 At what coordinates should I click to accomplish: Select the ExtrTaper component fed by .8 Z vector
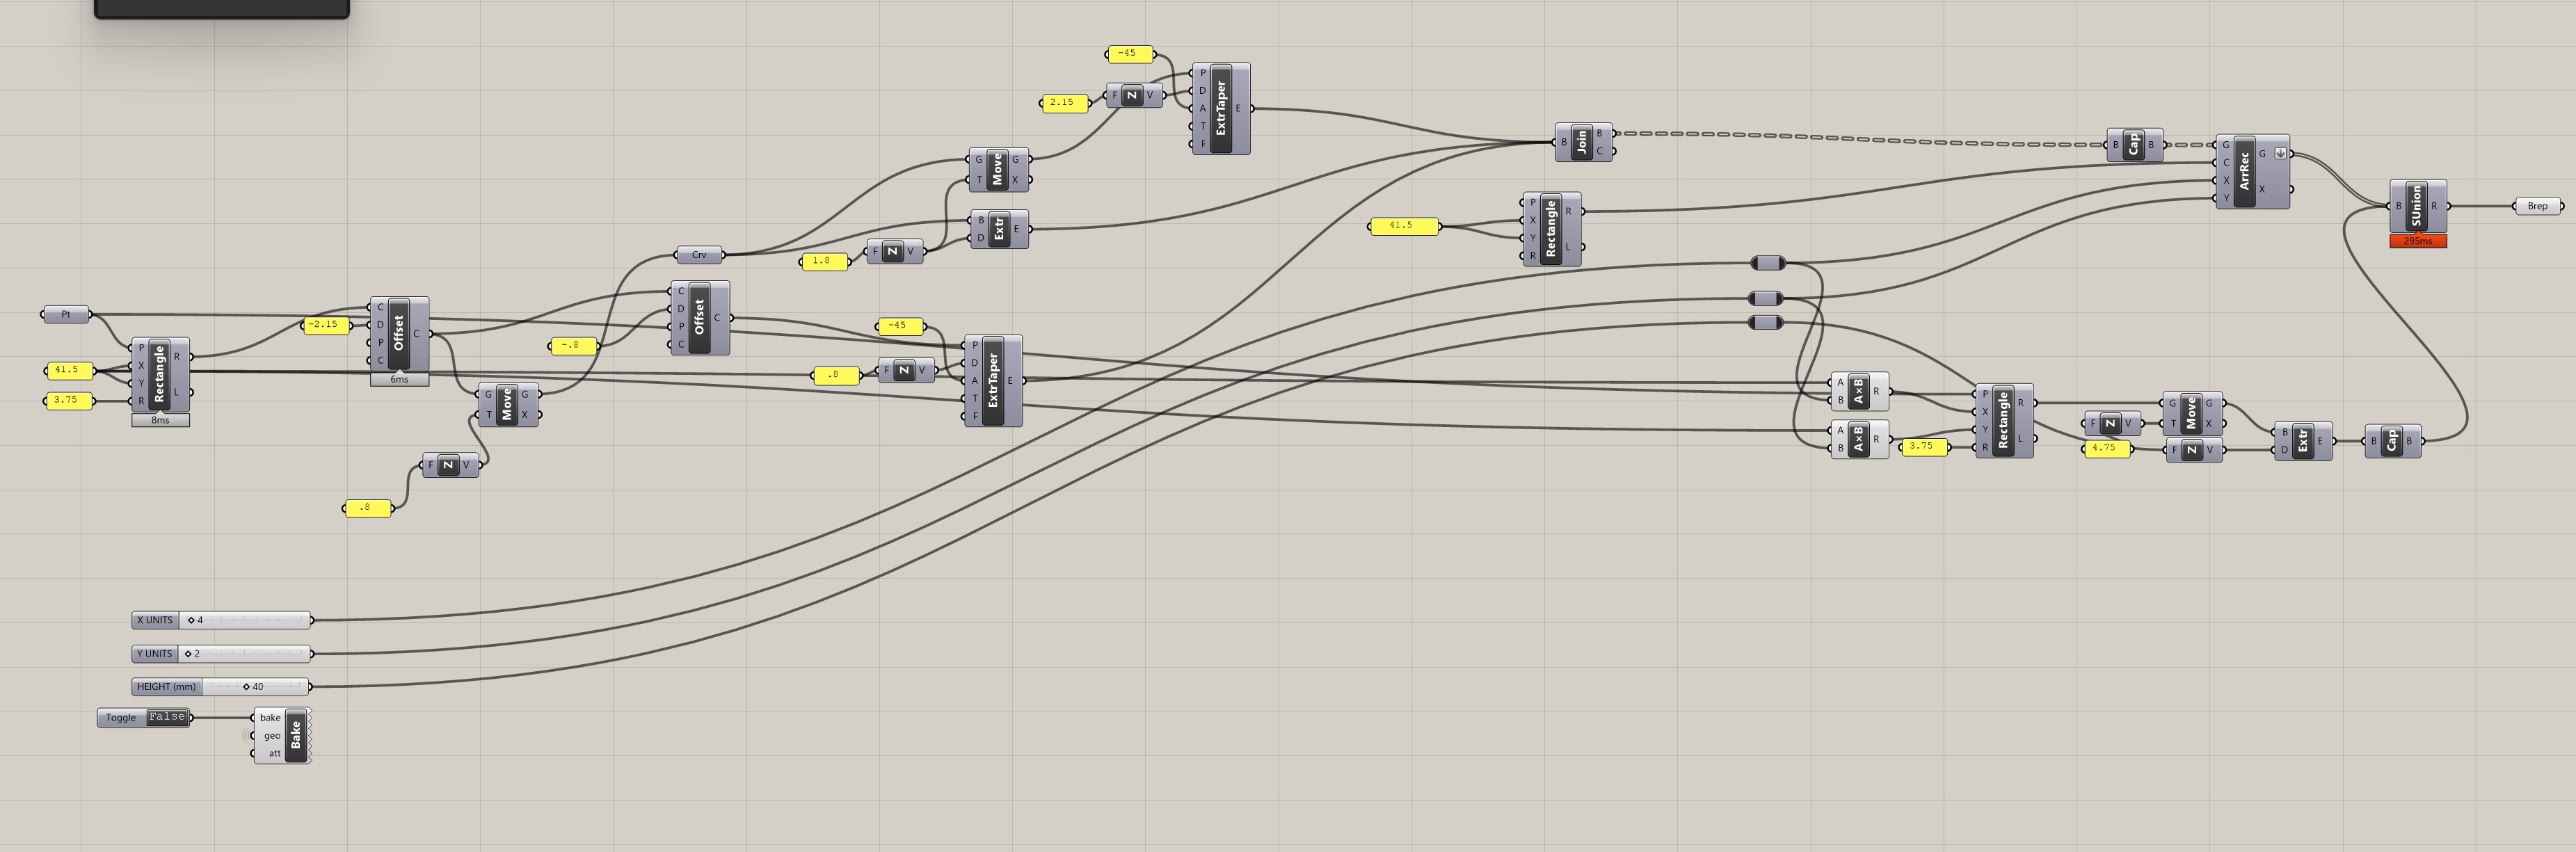(993, 381)
